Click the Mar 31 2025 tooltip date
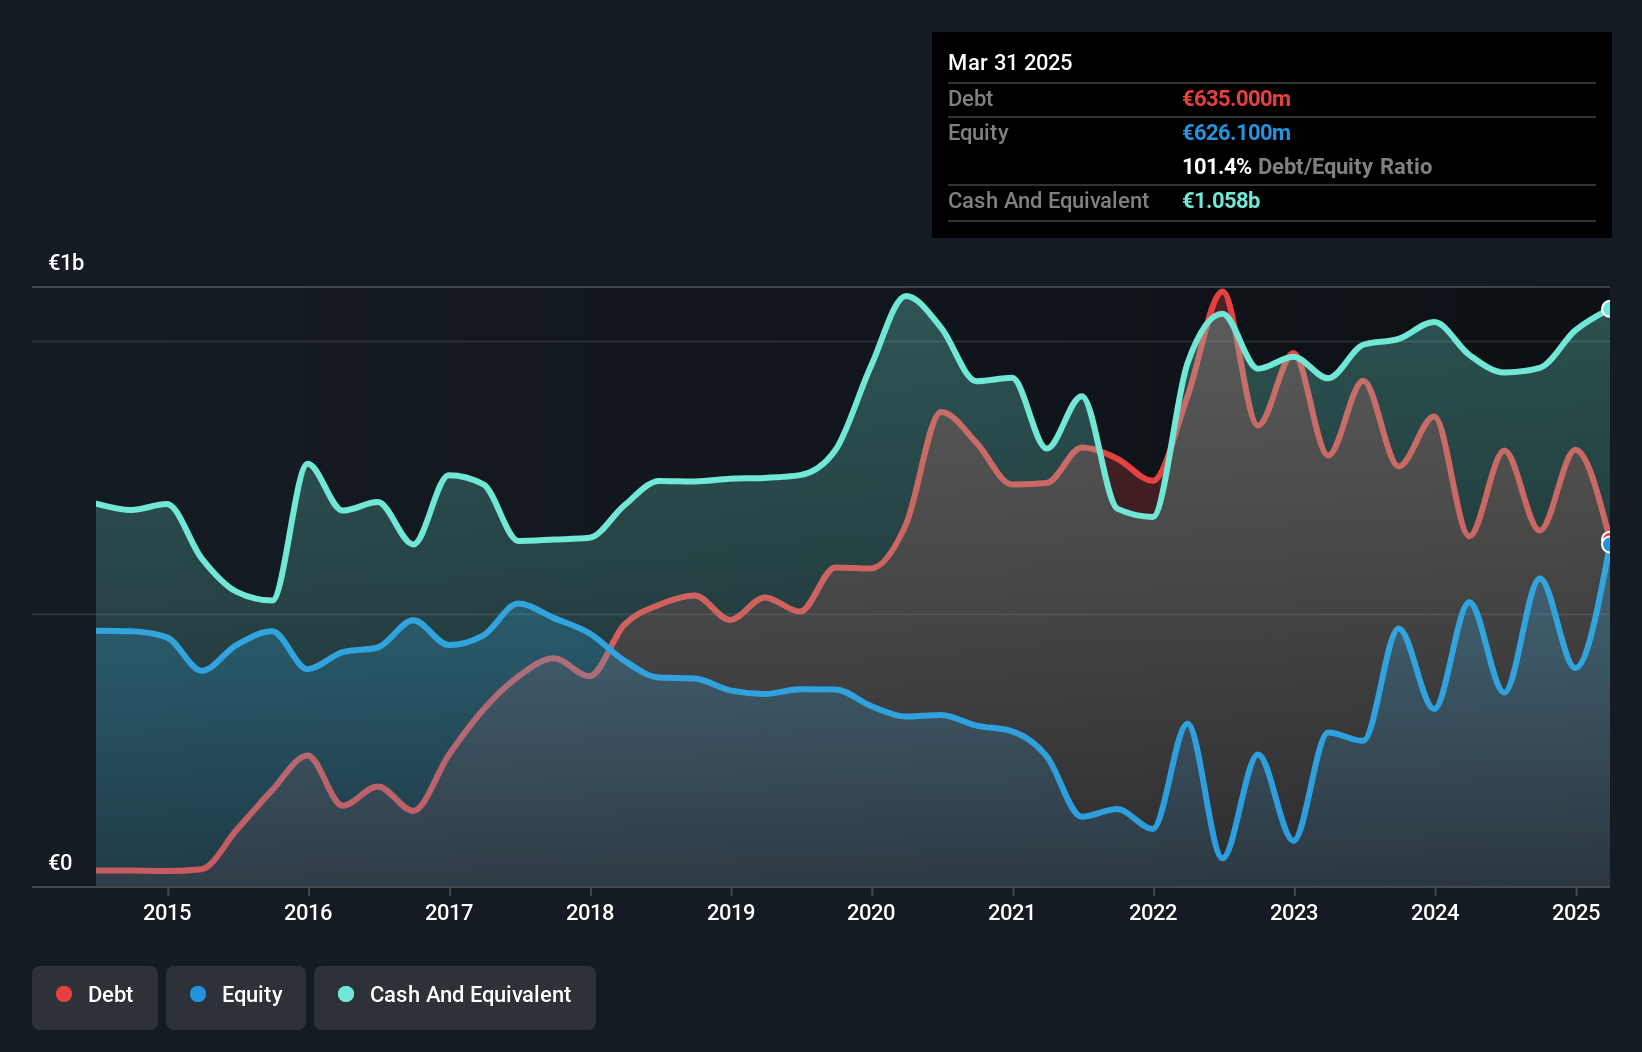 click(x=1010, y=63)
